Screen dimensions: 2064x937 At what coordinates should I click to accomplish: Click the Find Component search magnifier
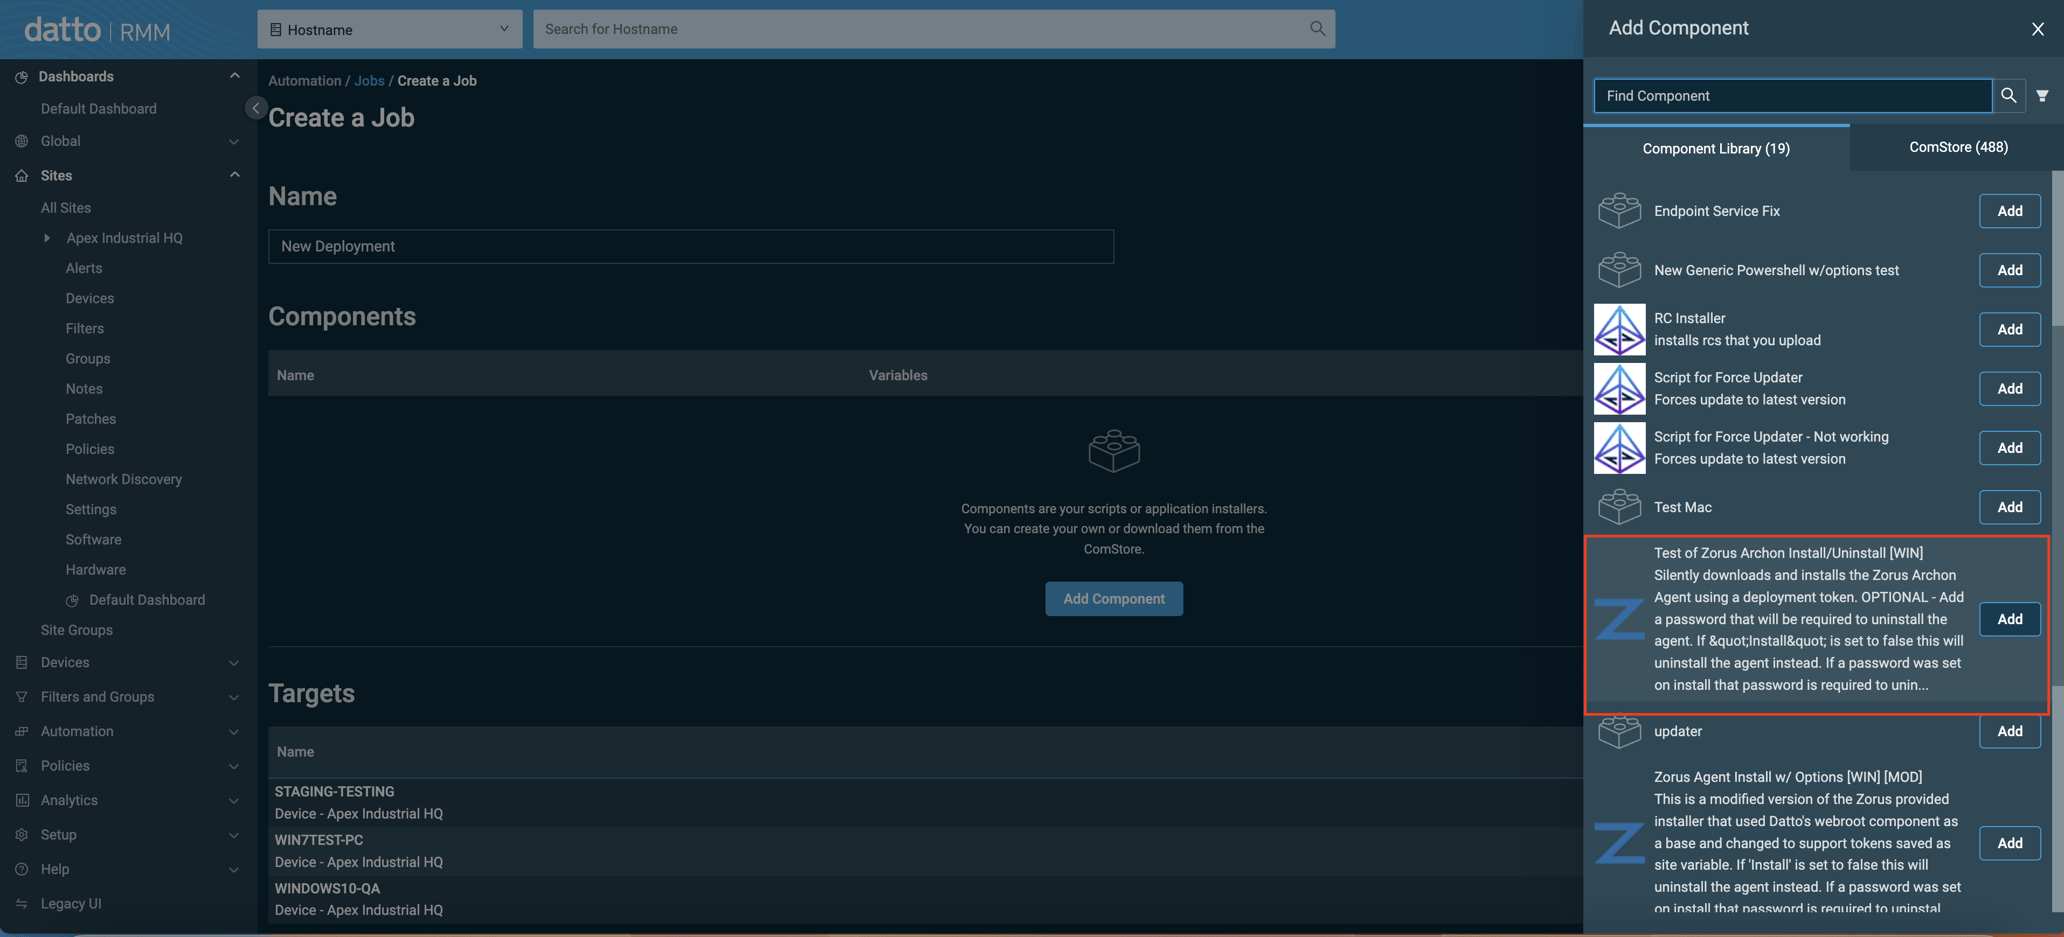2010,96
